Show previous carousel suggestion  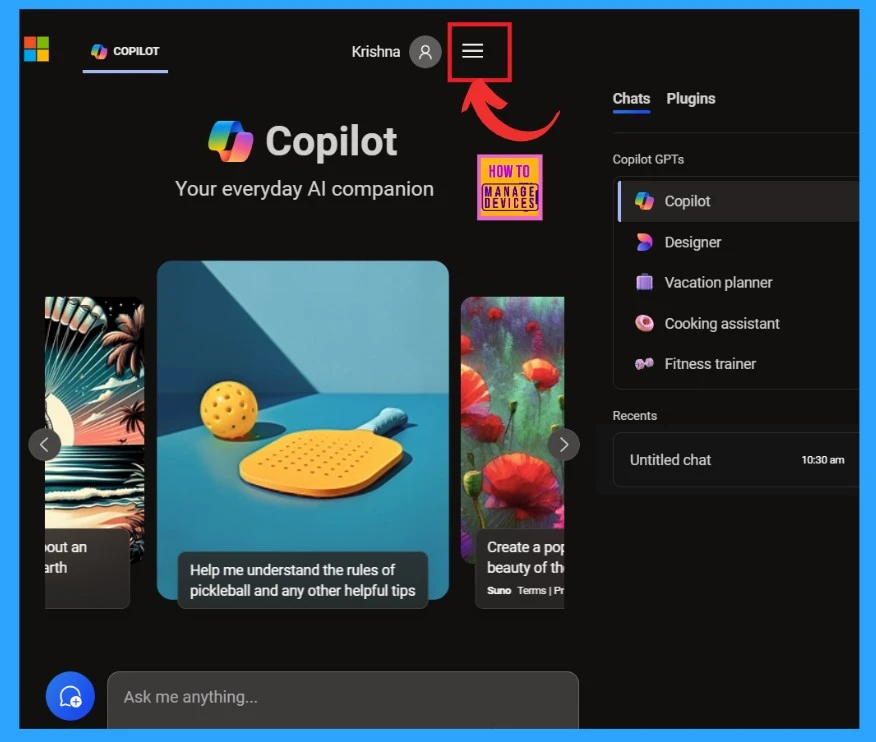pos(45,445)
